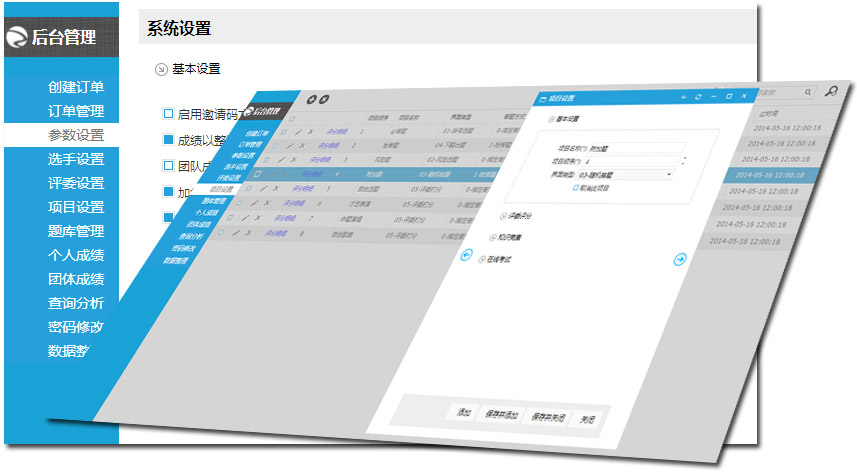The height and width of the screenshot is (475, 857).
Task: Expand the 知识竞赛 section in dialog
Action: 492,238
